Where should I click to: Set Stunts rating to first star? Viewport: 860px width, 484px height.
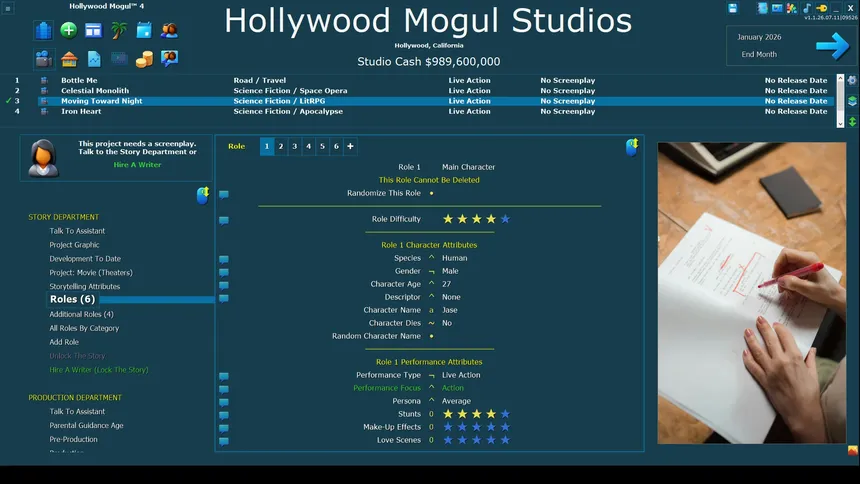point(448,414)
